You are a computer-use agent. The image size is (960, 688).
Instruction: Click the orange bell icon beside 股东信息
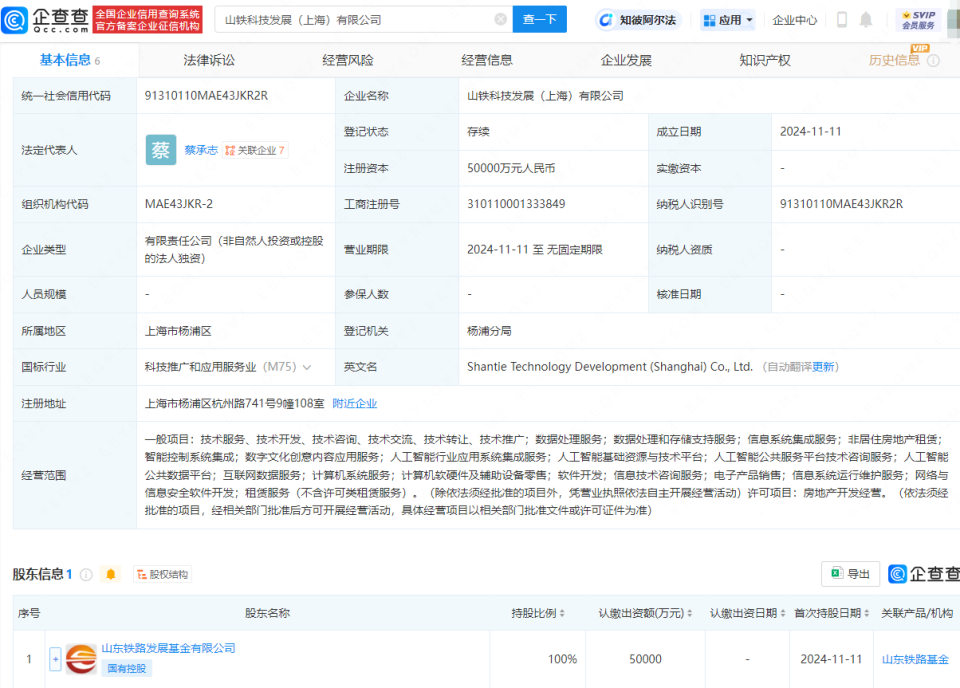click(x=111, y=574)
